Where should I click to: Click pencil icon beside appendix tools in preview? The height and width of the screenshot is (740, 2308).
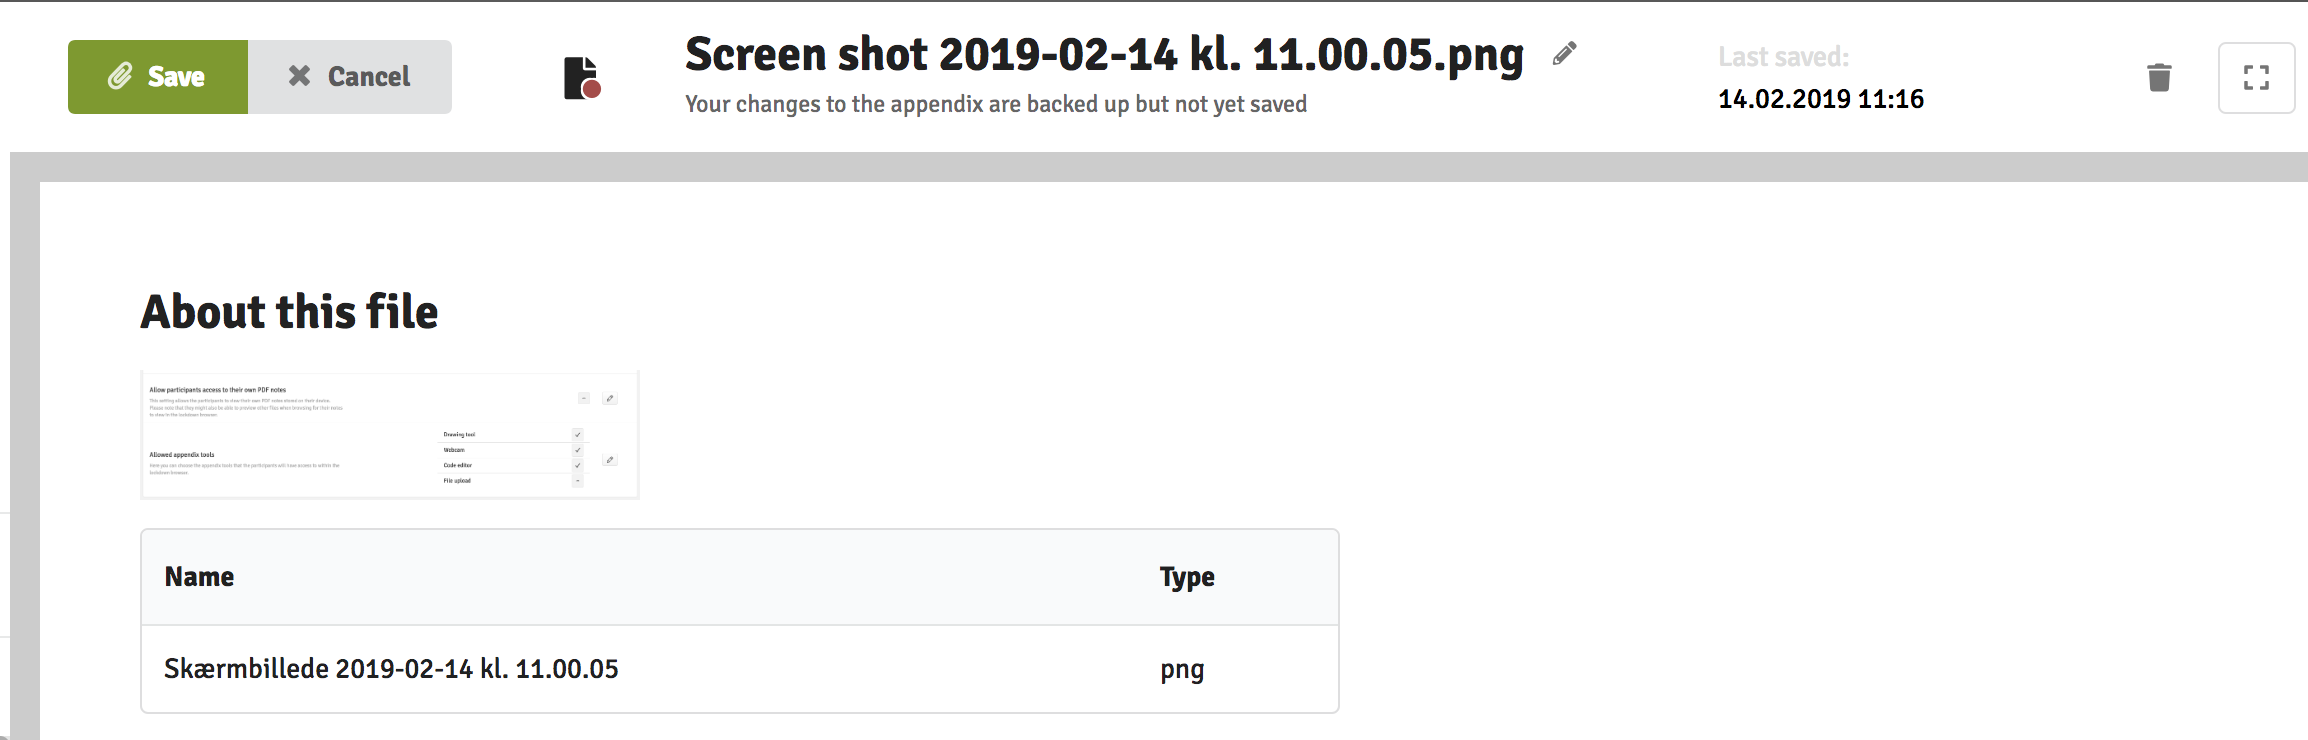point(610,460)
